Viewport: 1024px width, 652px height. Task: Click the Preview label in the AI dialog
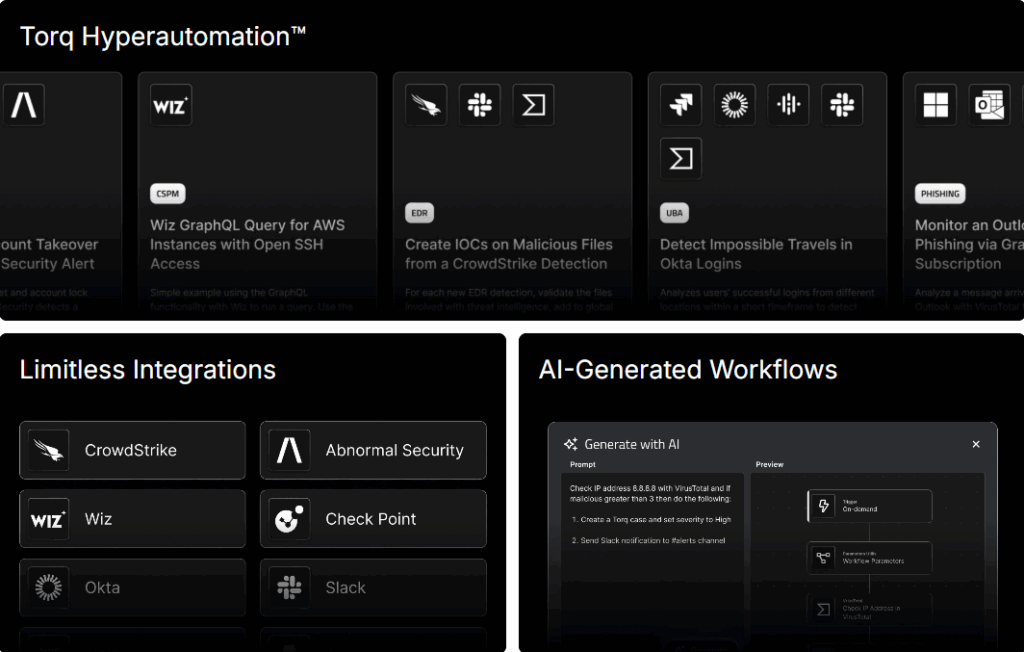click(x=769, y=465)
